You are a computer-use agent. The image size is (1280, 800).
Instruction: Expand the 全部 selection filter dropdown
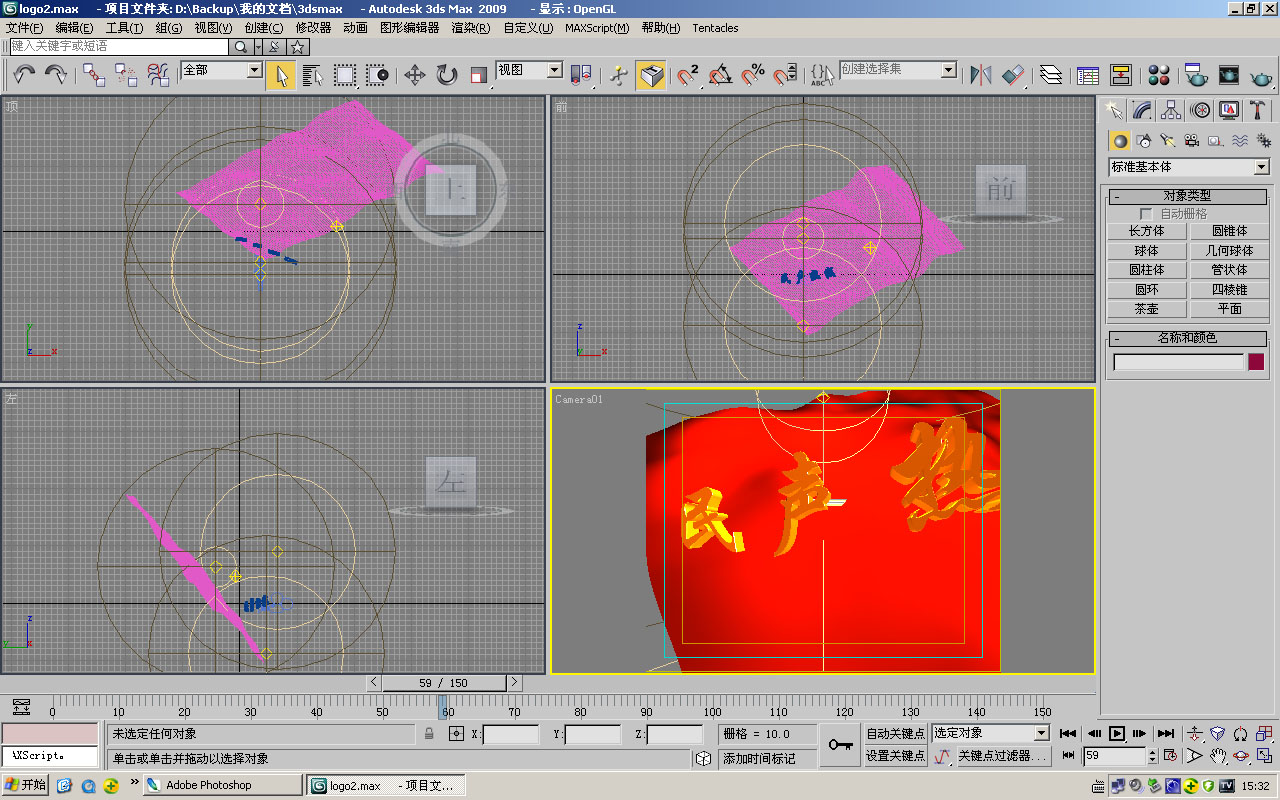[254, 70]
